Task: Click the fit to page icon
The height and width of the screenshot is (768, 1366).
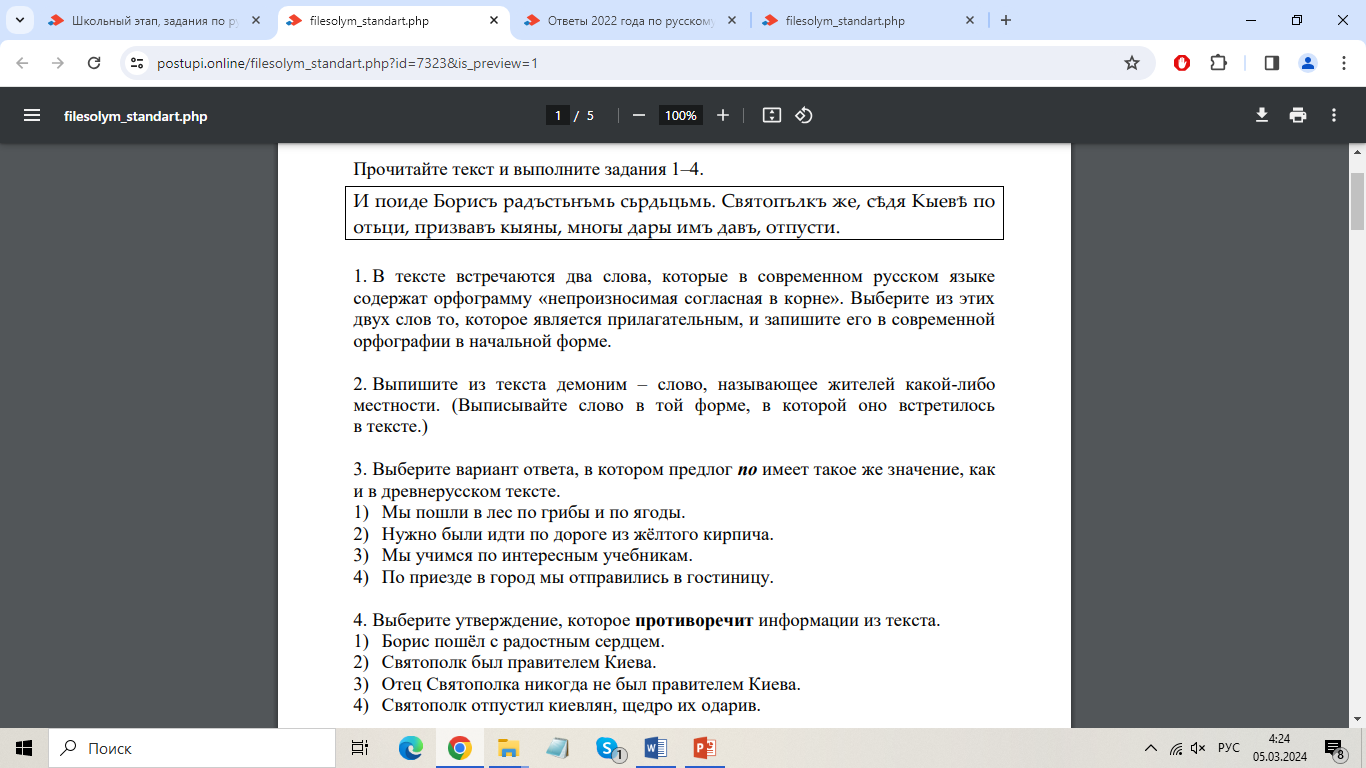Action: pos(771,115)
